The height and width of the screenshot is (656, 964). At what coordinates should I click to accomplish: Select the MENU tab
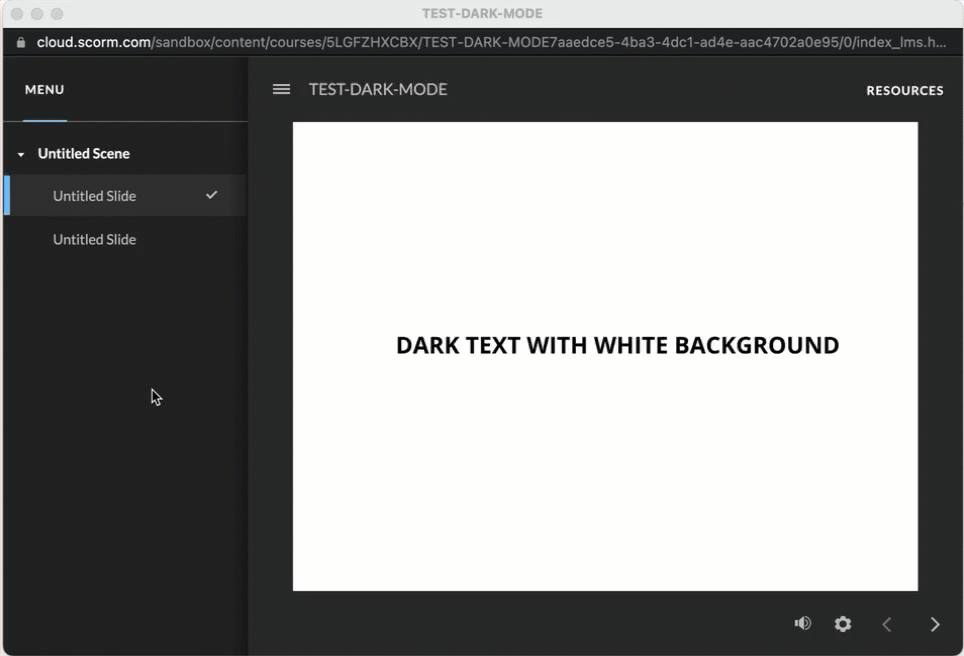(44, 90)
